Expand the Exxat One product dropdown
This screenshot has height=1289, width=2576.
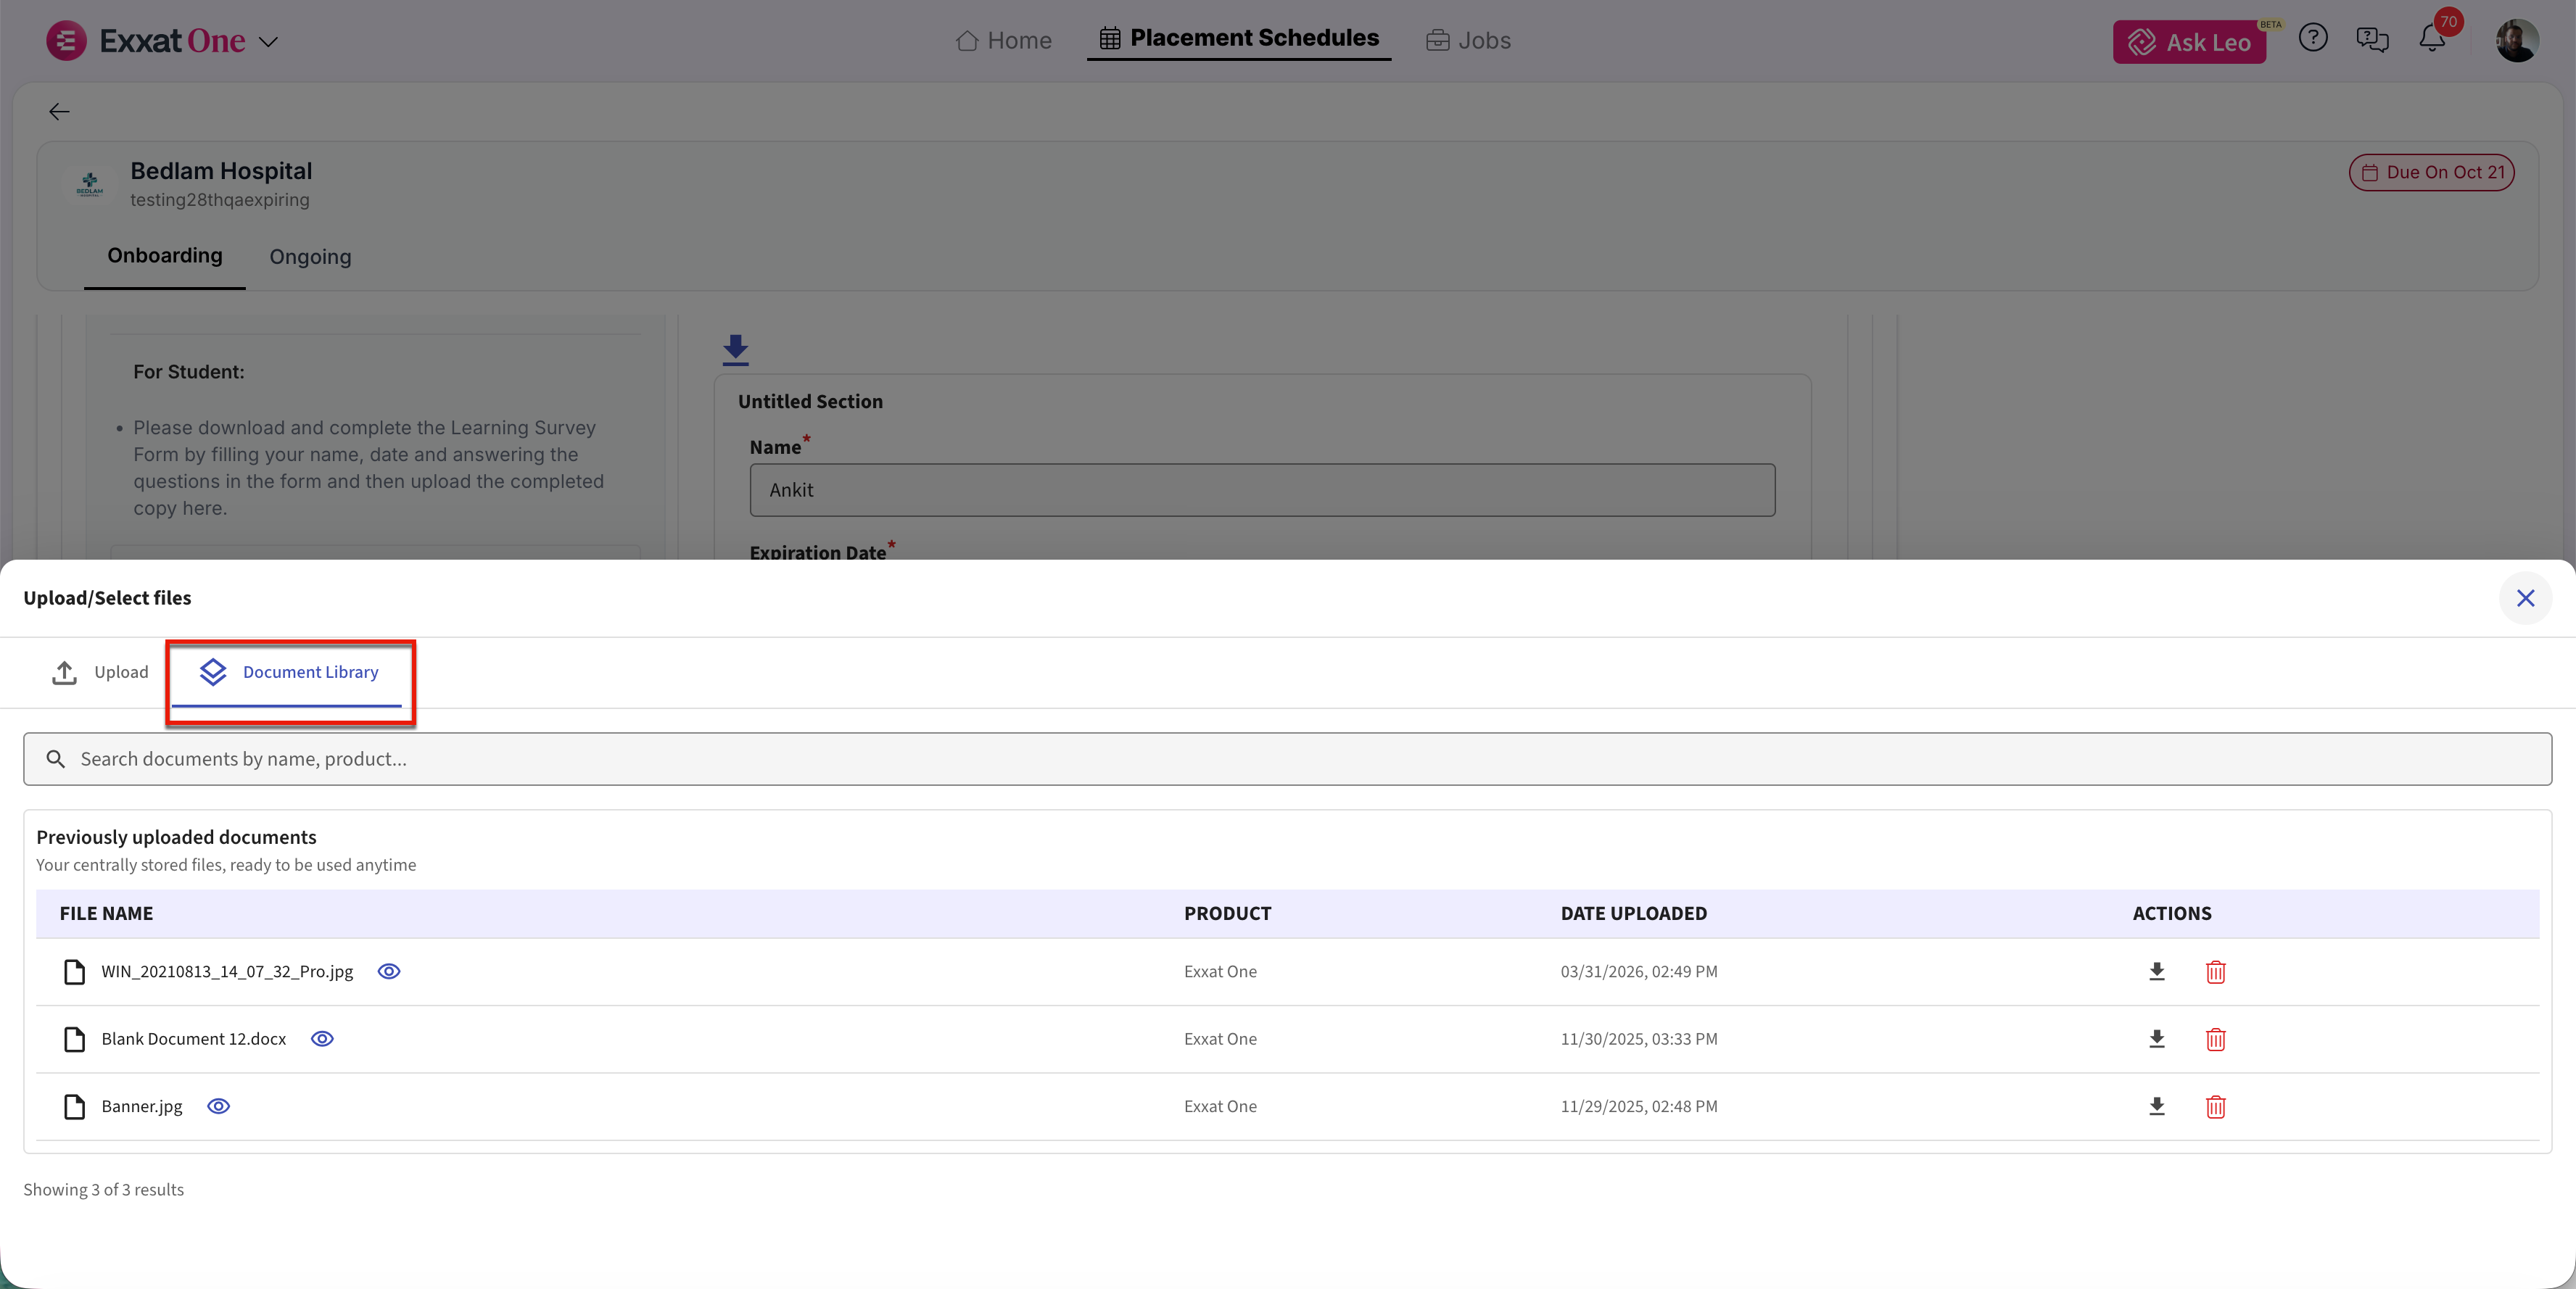(268, 42)
